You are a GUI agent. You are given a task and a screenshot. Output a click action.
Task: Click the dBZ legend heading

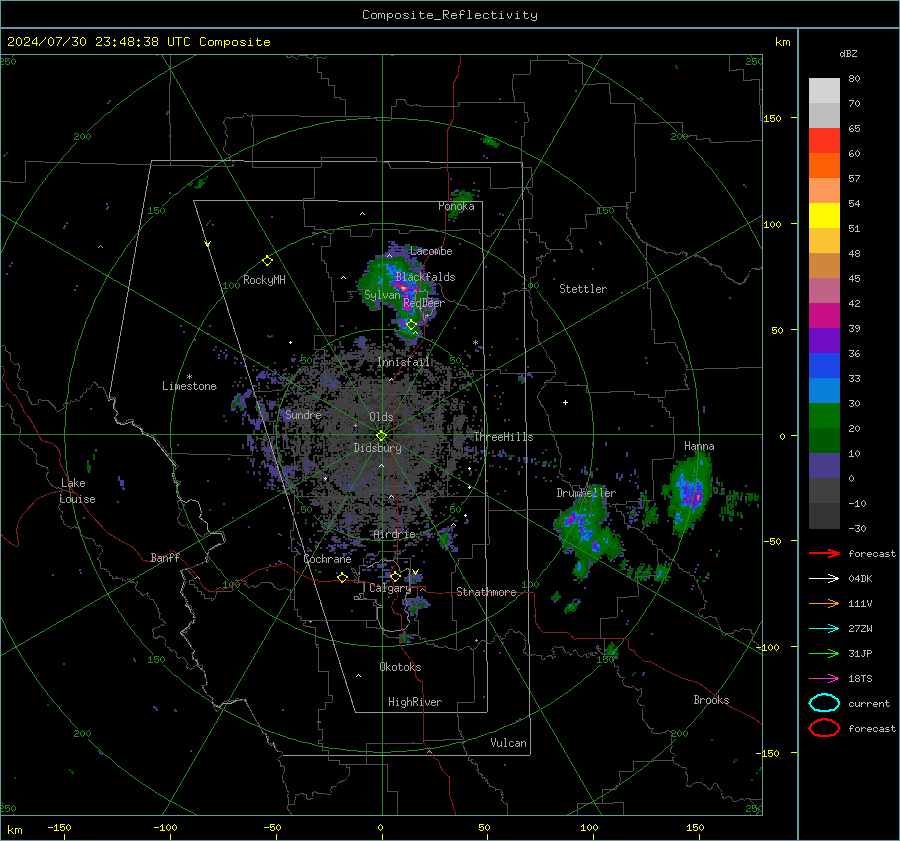(848, 53)
